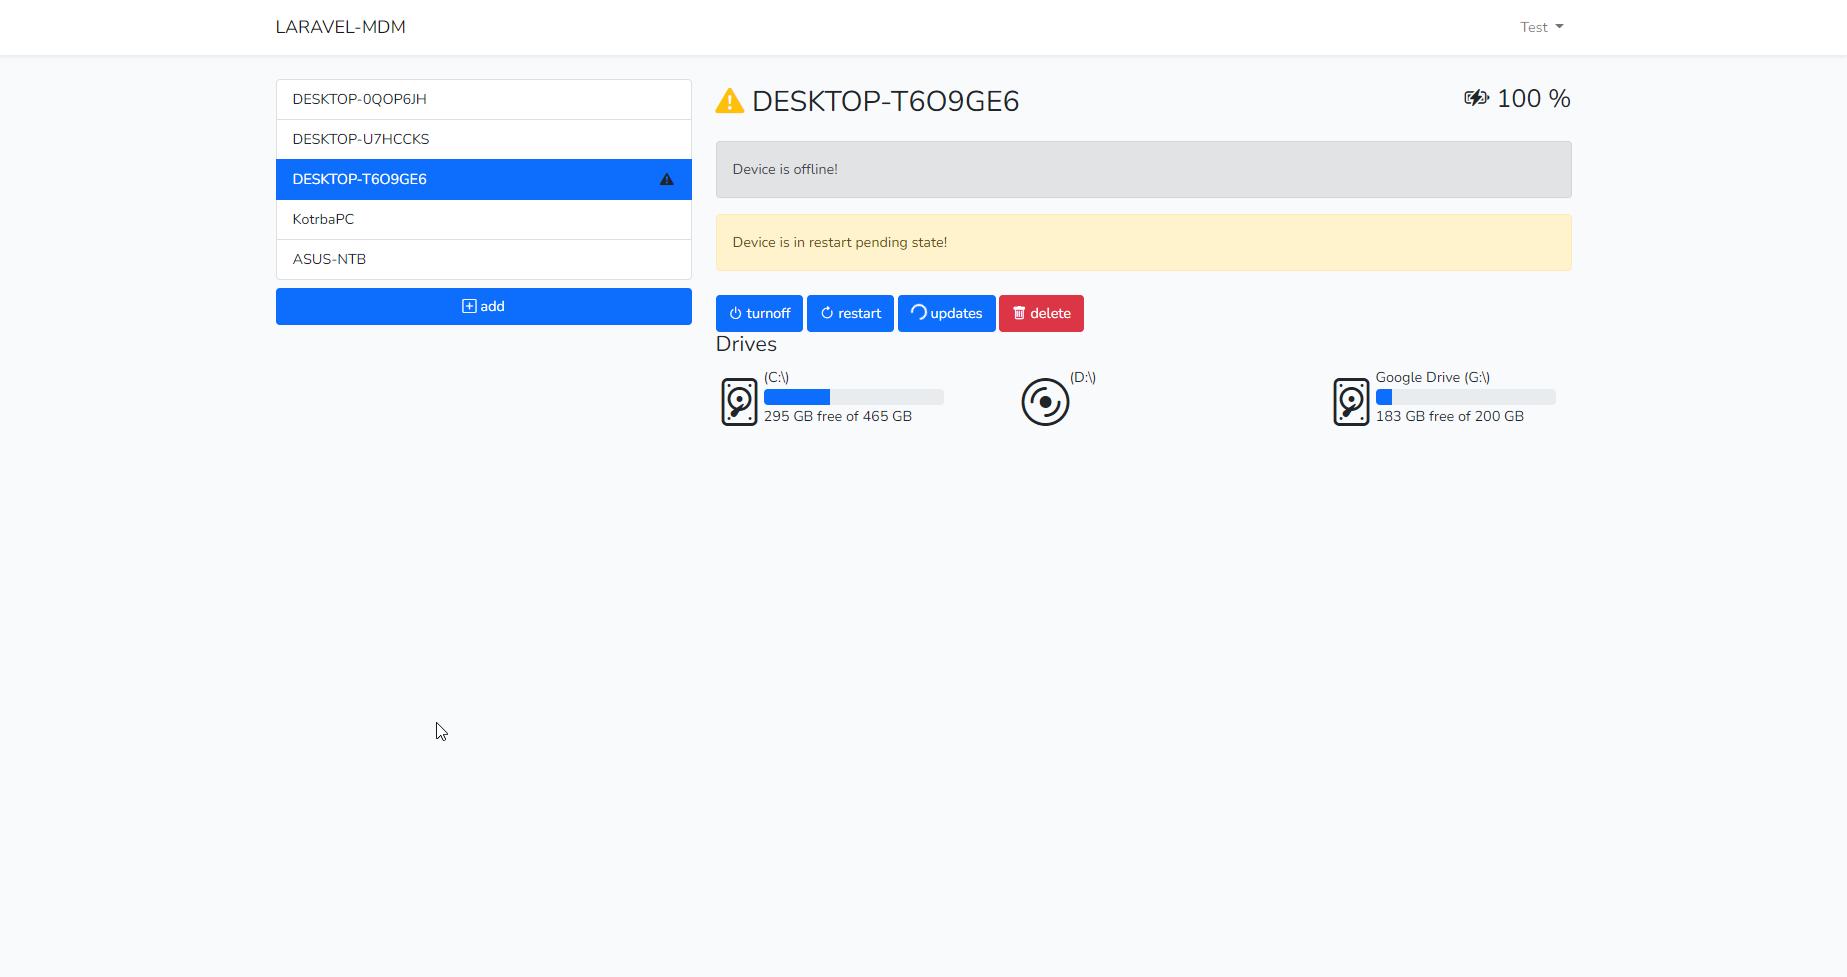Click the C:\ hard drive icon

pos(739,402)
